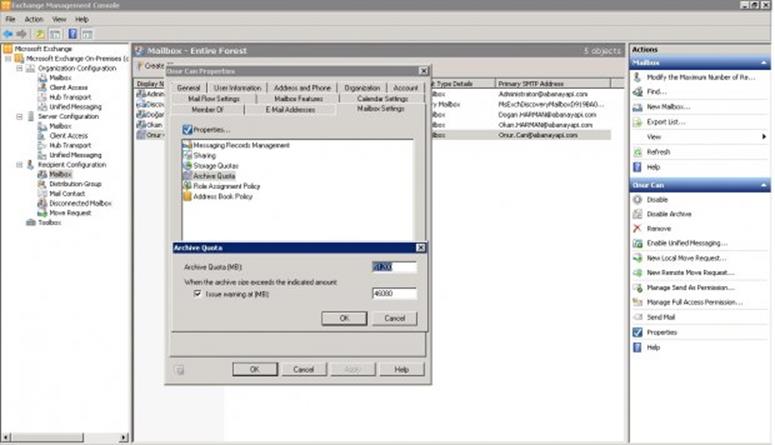The image size is (775, 445).
Task: Switch to the General tab
Action: tap(188, 88)
